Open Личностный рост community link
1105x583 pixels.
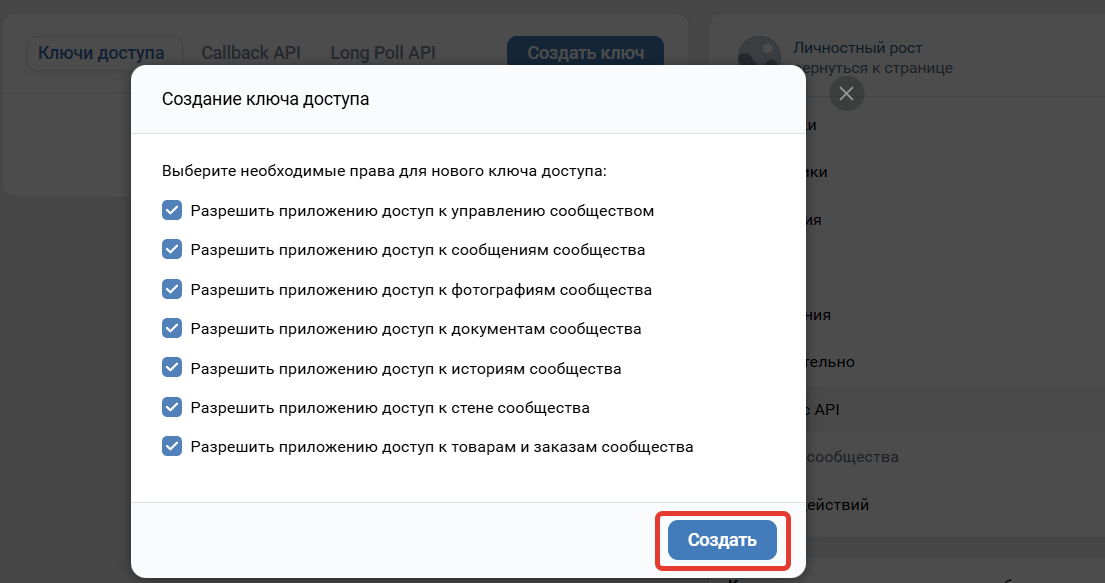[x=858, y=48]
